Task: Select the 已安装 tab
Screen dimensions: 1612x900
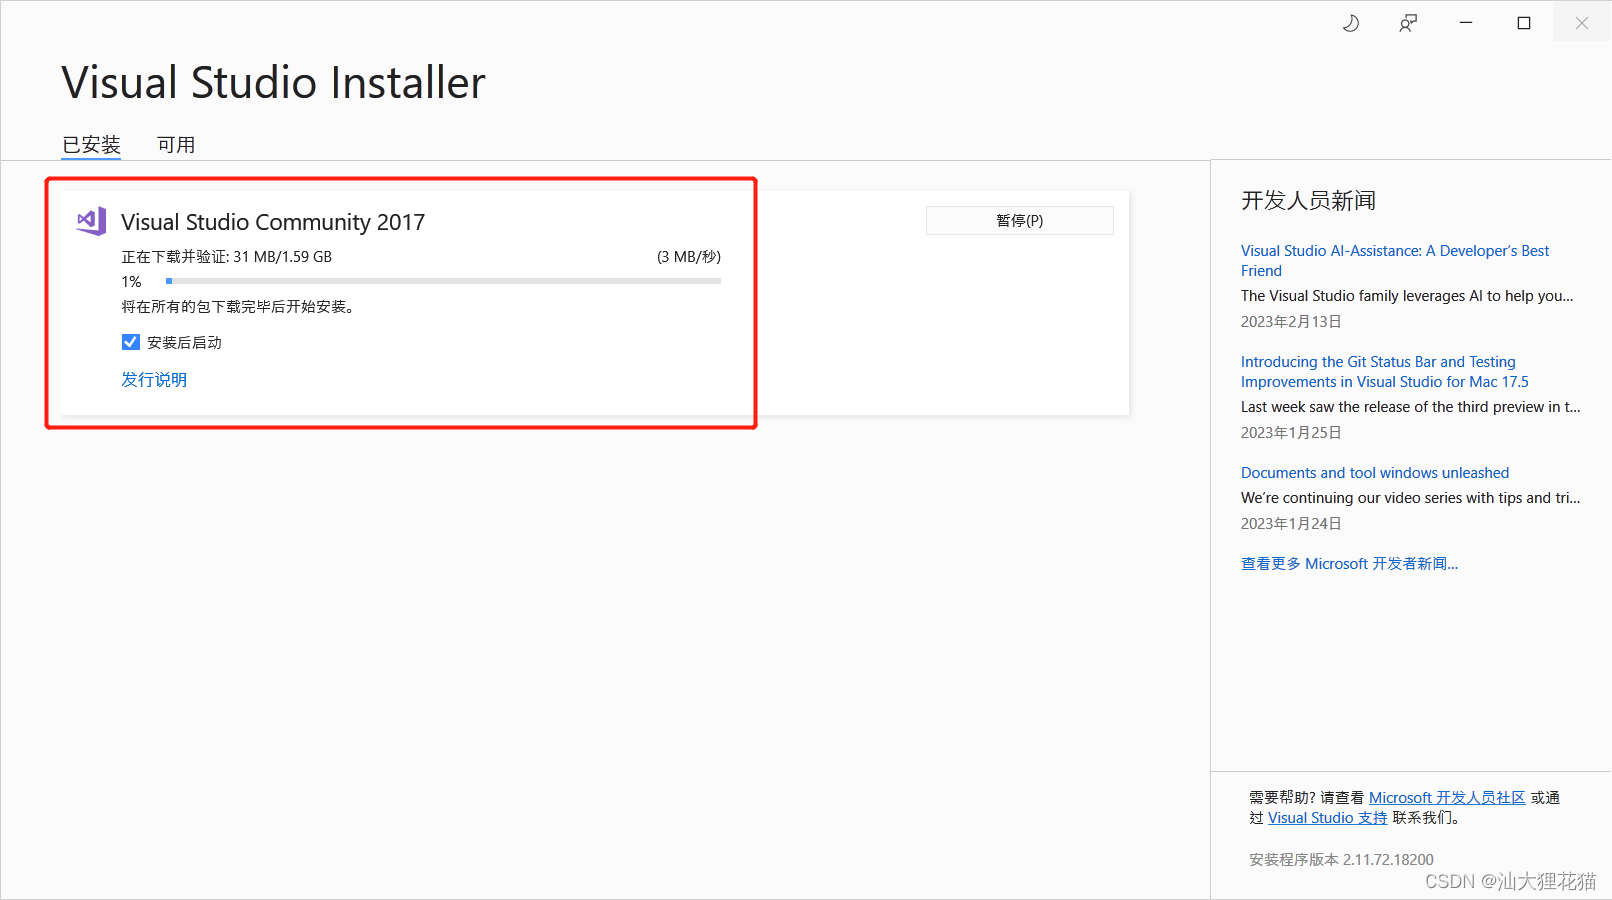Action: (x=91, y=144)
